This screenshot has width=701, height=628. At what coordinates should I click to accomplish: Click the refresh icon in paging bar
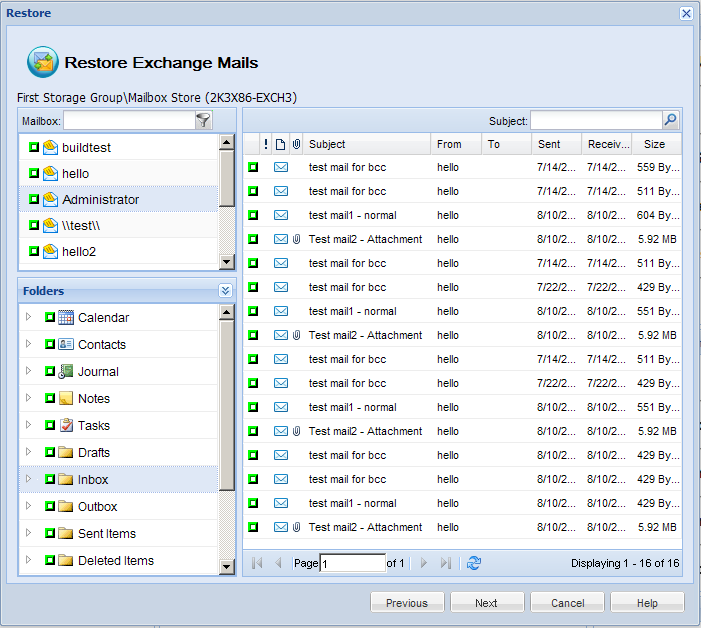coord(474,563)
